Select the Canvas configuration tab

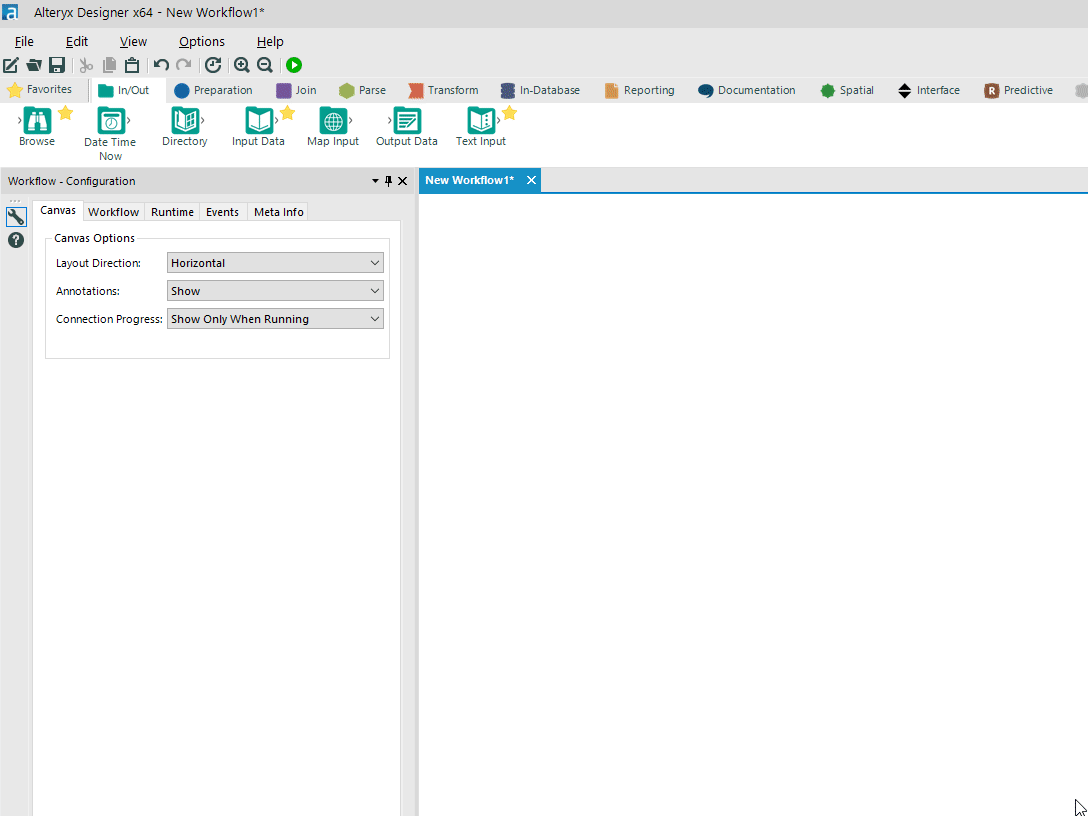pyautogui.click(x=58, y=210)
